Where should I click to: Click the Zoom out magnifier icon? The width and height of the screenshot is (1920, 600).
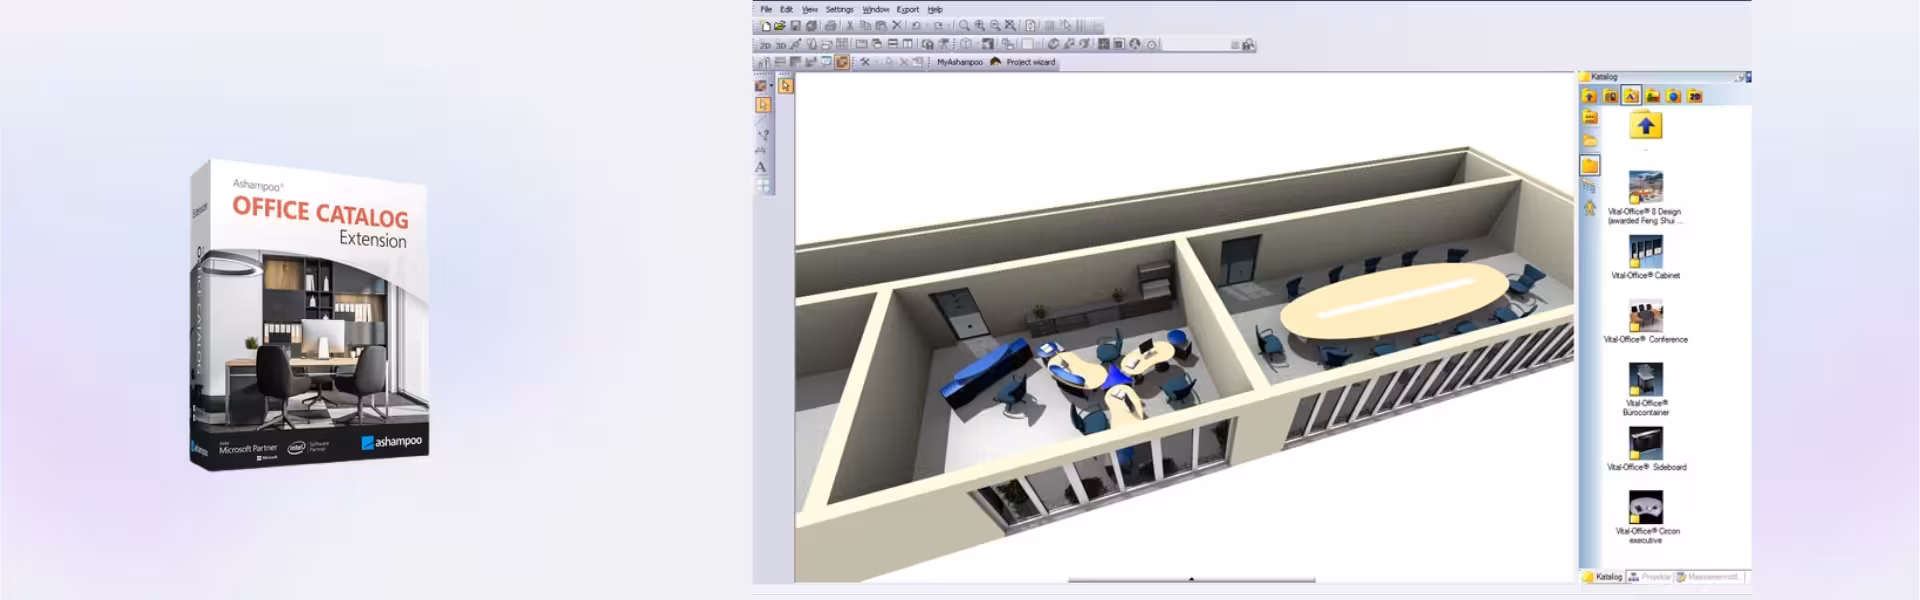pos(995,26)
